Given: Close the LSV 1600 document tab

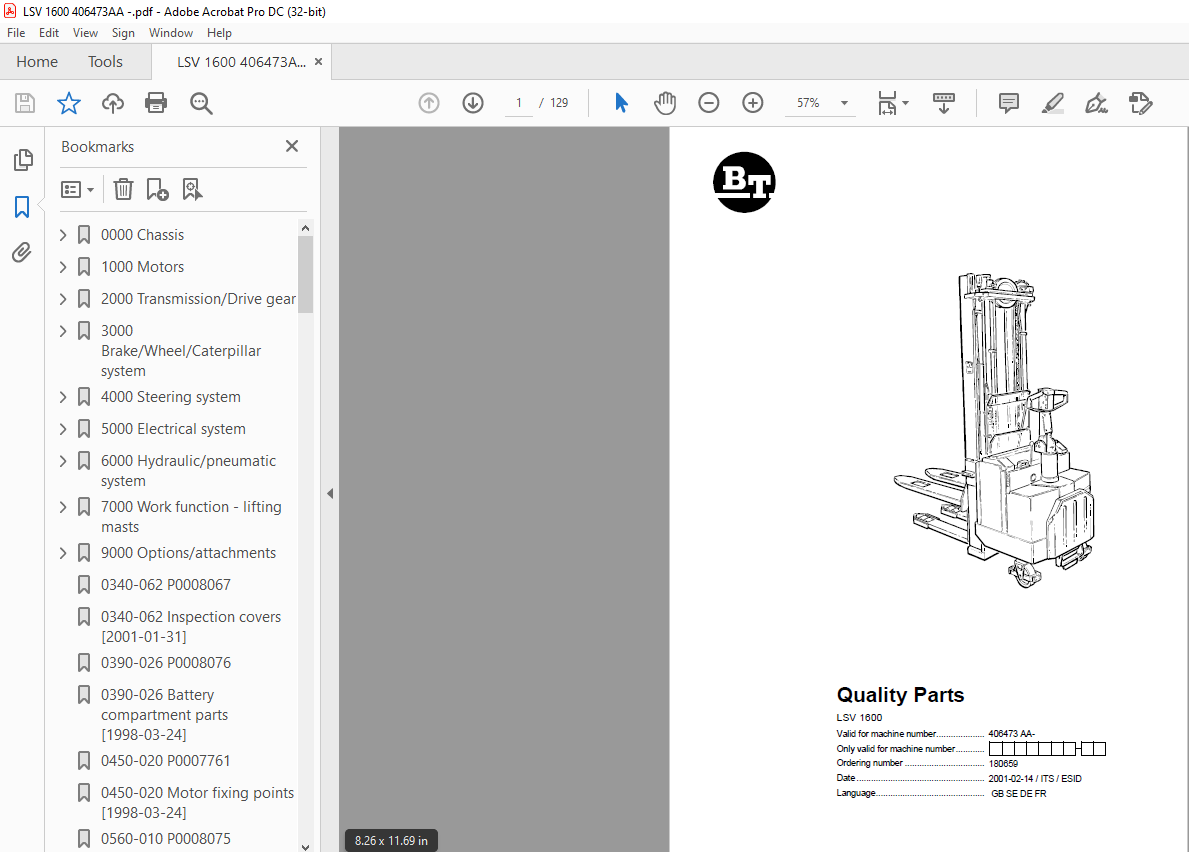Looking at the screenshot, I should pyautogui.click(x=318, y=62).
